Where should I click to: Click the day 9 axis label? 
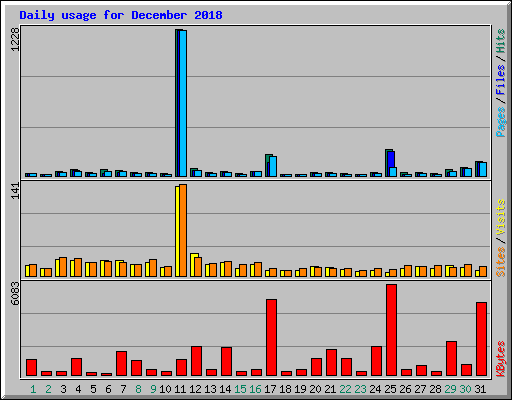click(x=153, y=389)
